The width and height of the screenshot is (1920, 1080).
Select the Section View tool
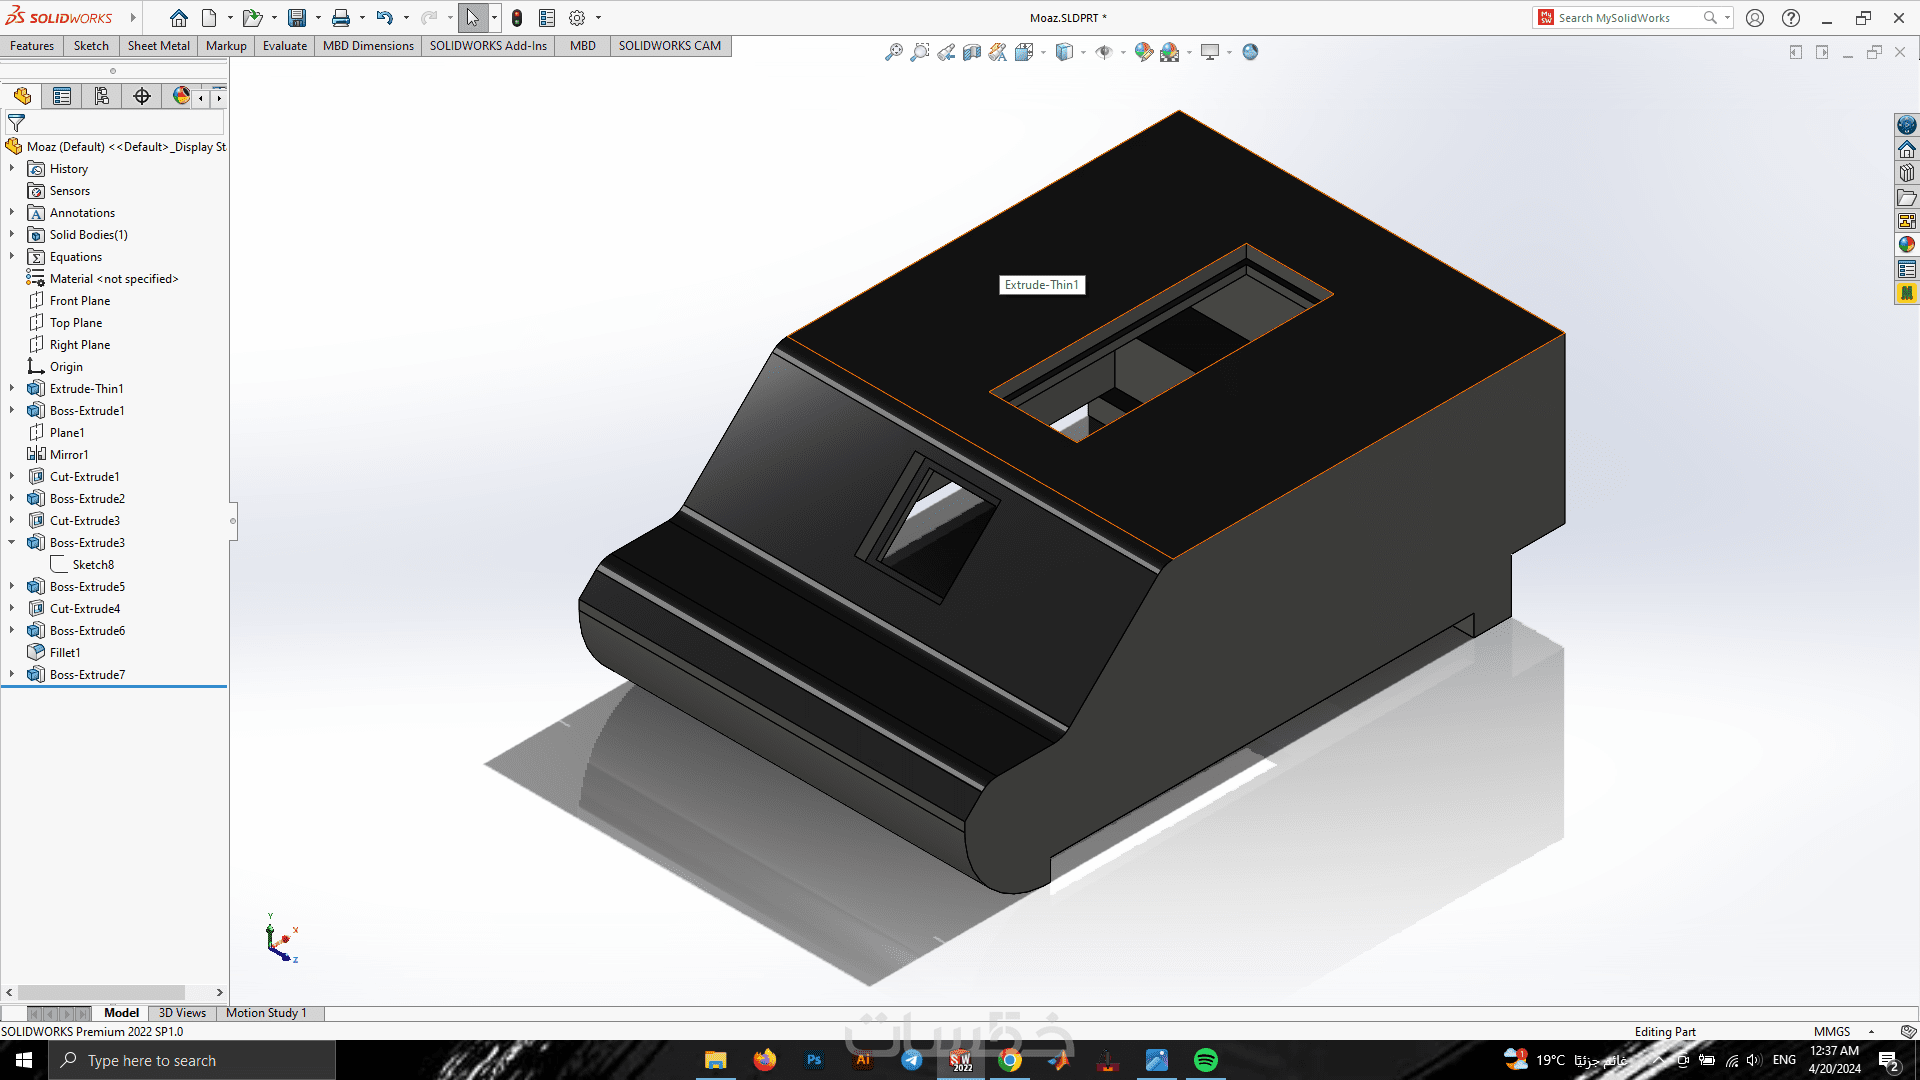point(972,52)
